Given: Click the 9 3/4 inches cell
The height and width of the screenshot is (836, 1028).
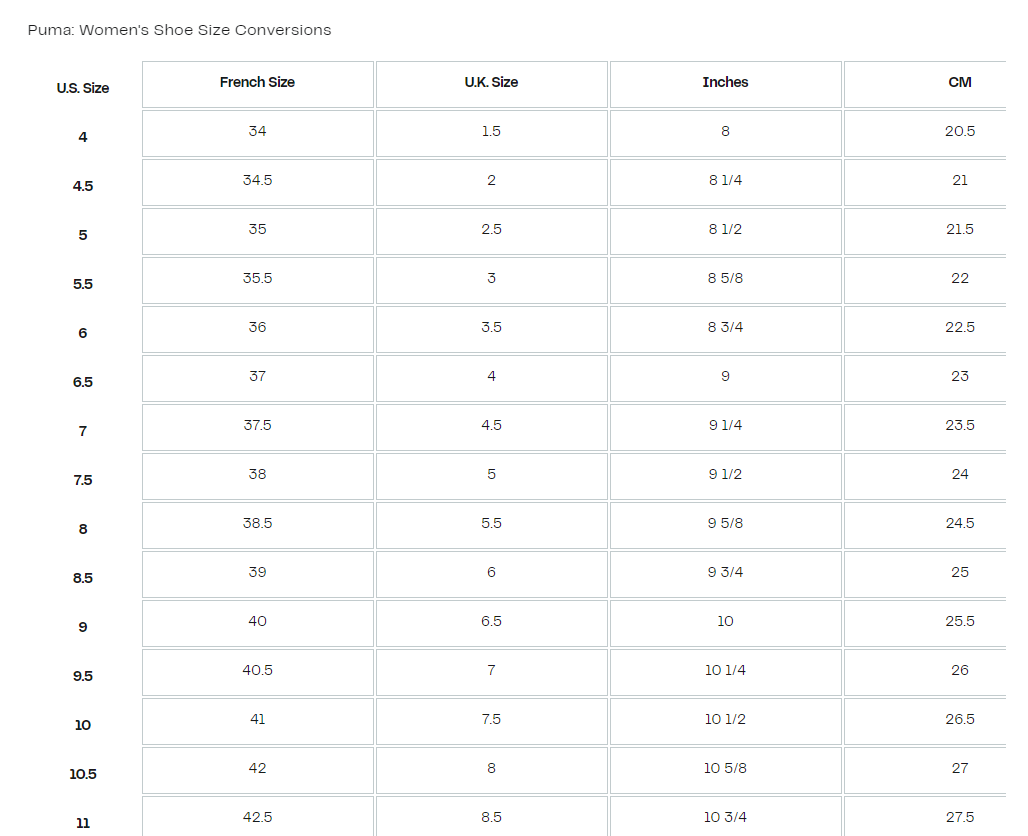Looking at the screenshot, I should point(725,573).
